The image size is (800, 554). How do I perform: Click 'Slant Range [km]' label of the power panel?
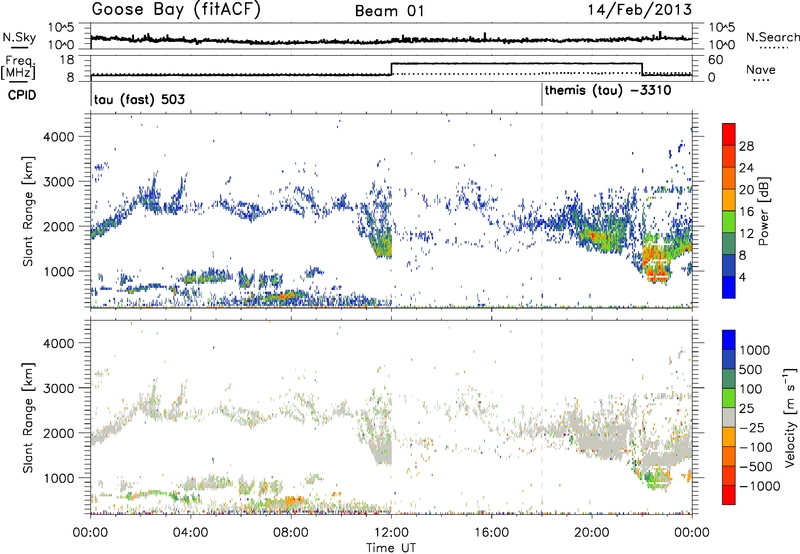[x=28, y=212]
